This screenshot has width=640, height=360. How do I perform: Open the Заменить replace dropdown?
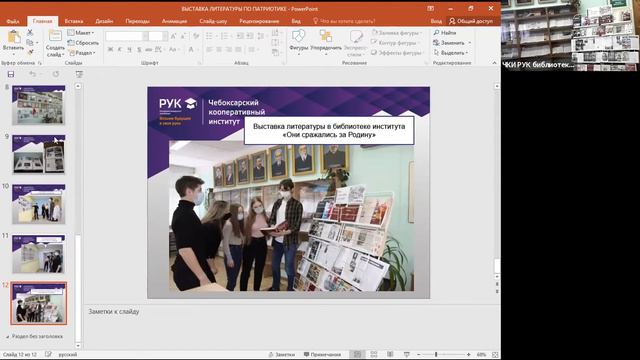(x=452, y=43)
